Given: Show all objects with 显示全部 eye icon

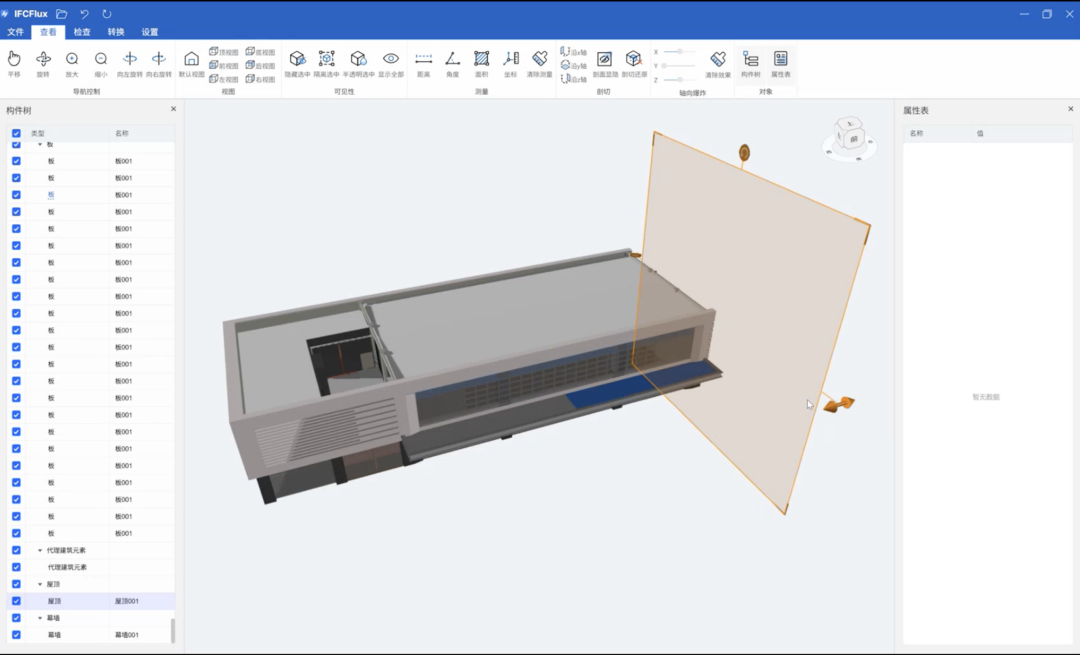Looking at the screenshot, I should click(x=391, y=63).
